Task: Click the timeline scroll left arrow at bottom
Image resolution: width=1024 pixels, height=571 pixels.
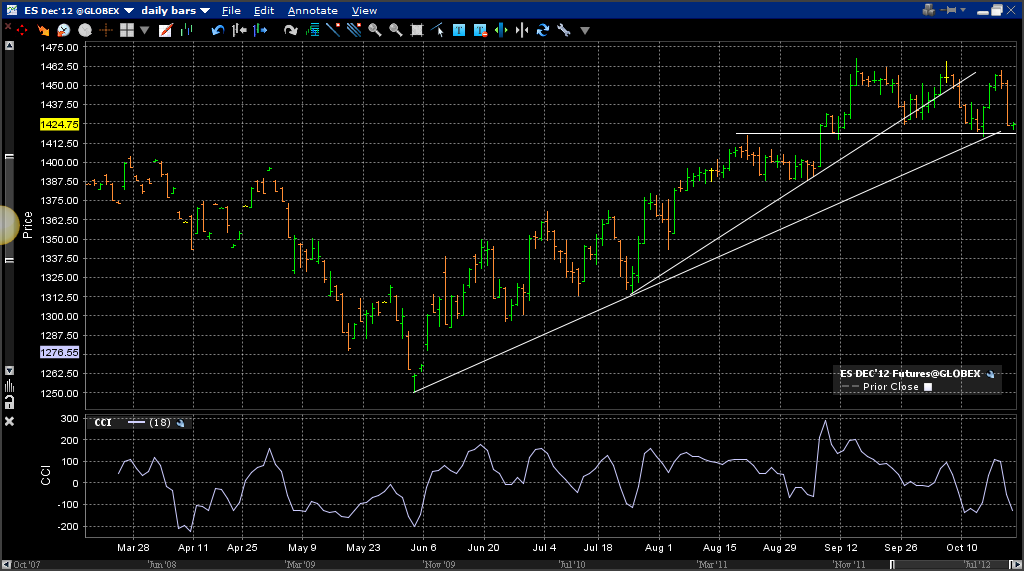Action: [x=7, y=564]
